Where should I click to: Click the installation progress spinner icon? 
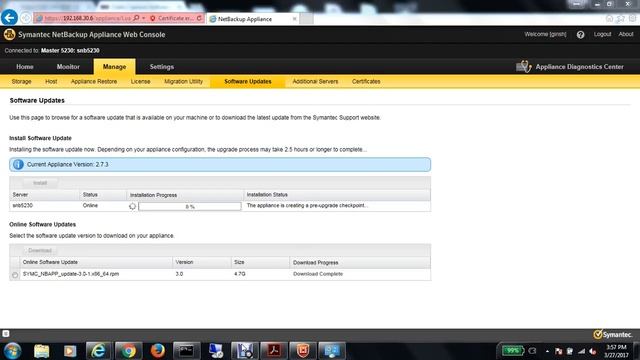(132, 207)
